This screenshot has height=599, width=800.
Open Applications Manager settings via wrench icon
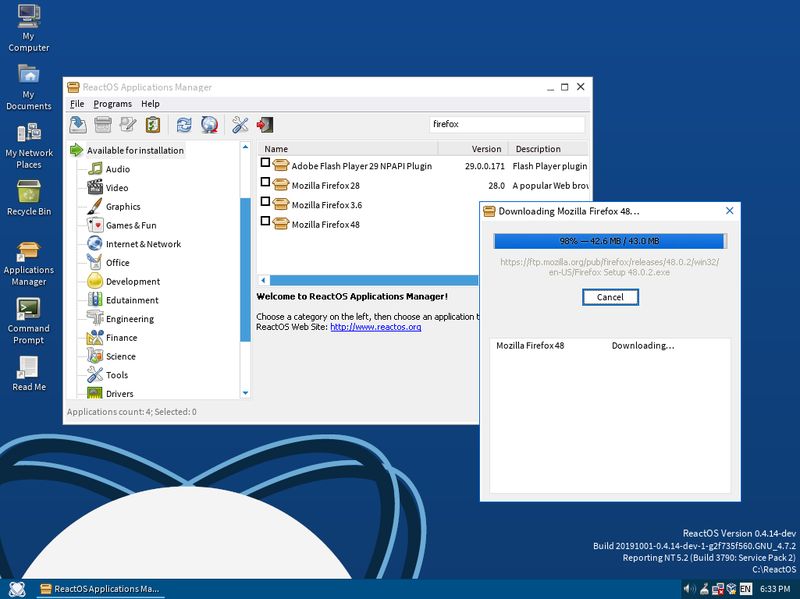(x=238, y=124)
